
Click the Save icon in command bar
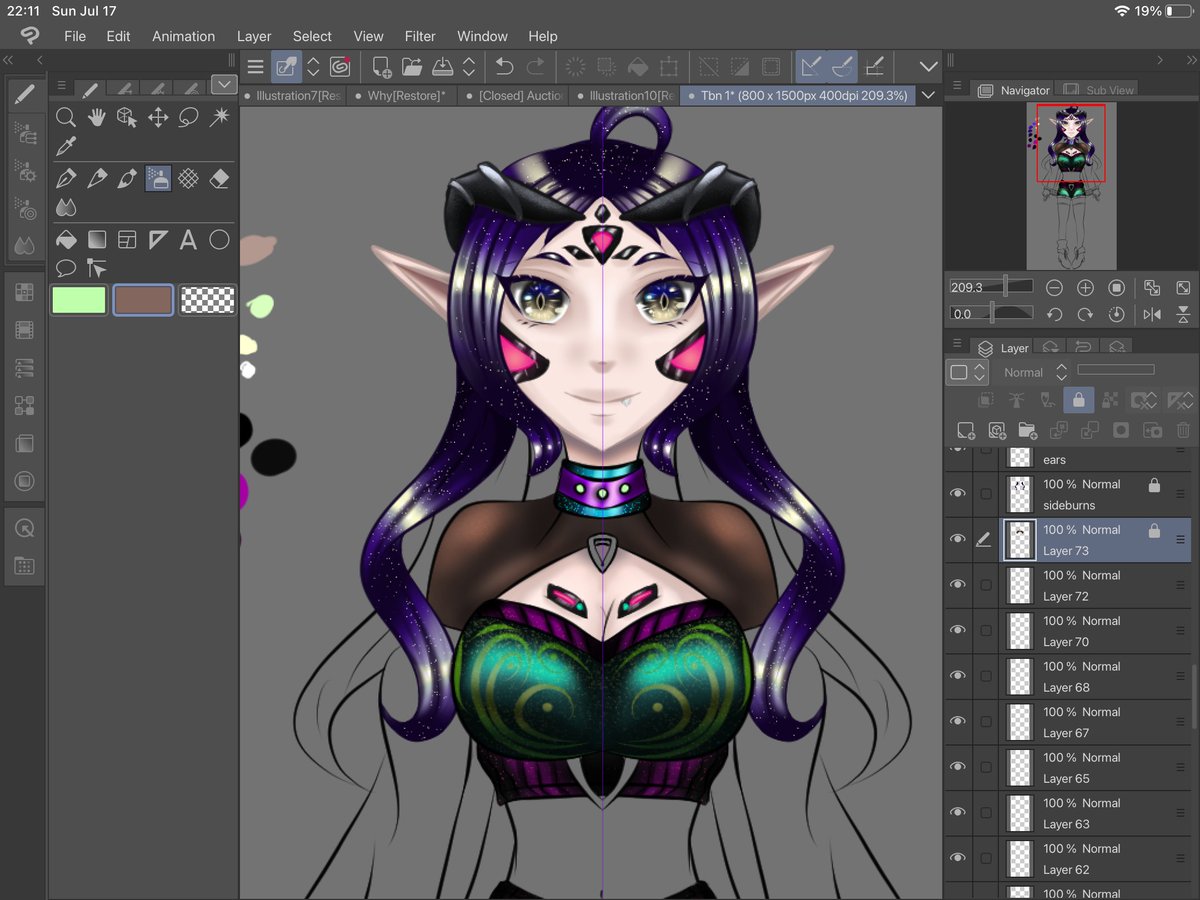[442, 67]
